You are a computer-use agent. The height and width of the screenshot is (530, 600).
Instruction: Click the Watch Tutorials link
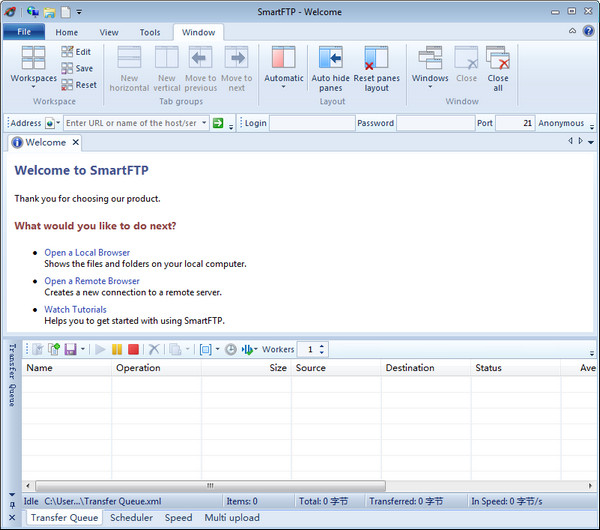[x=75, y=309]
